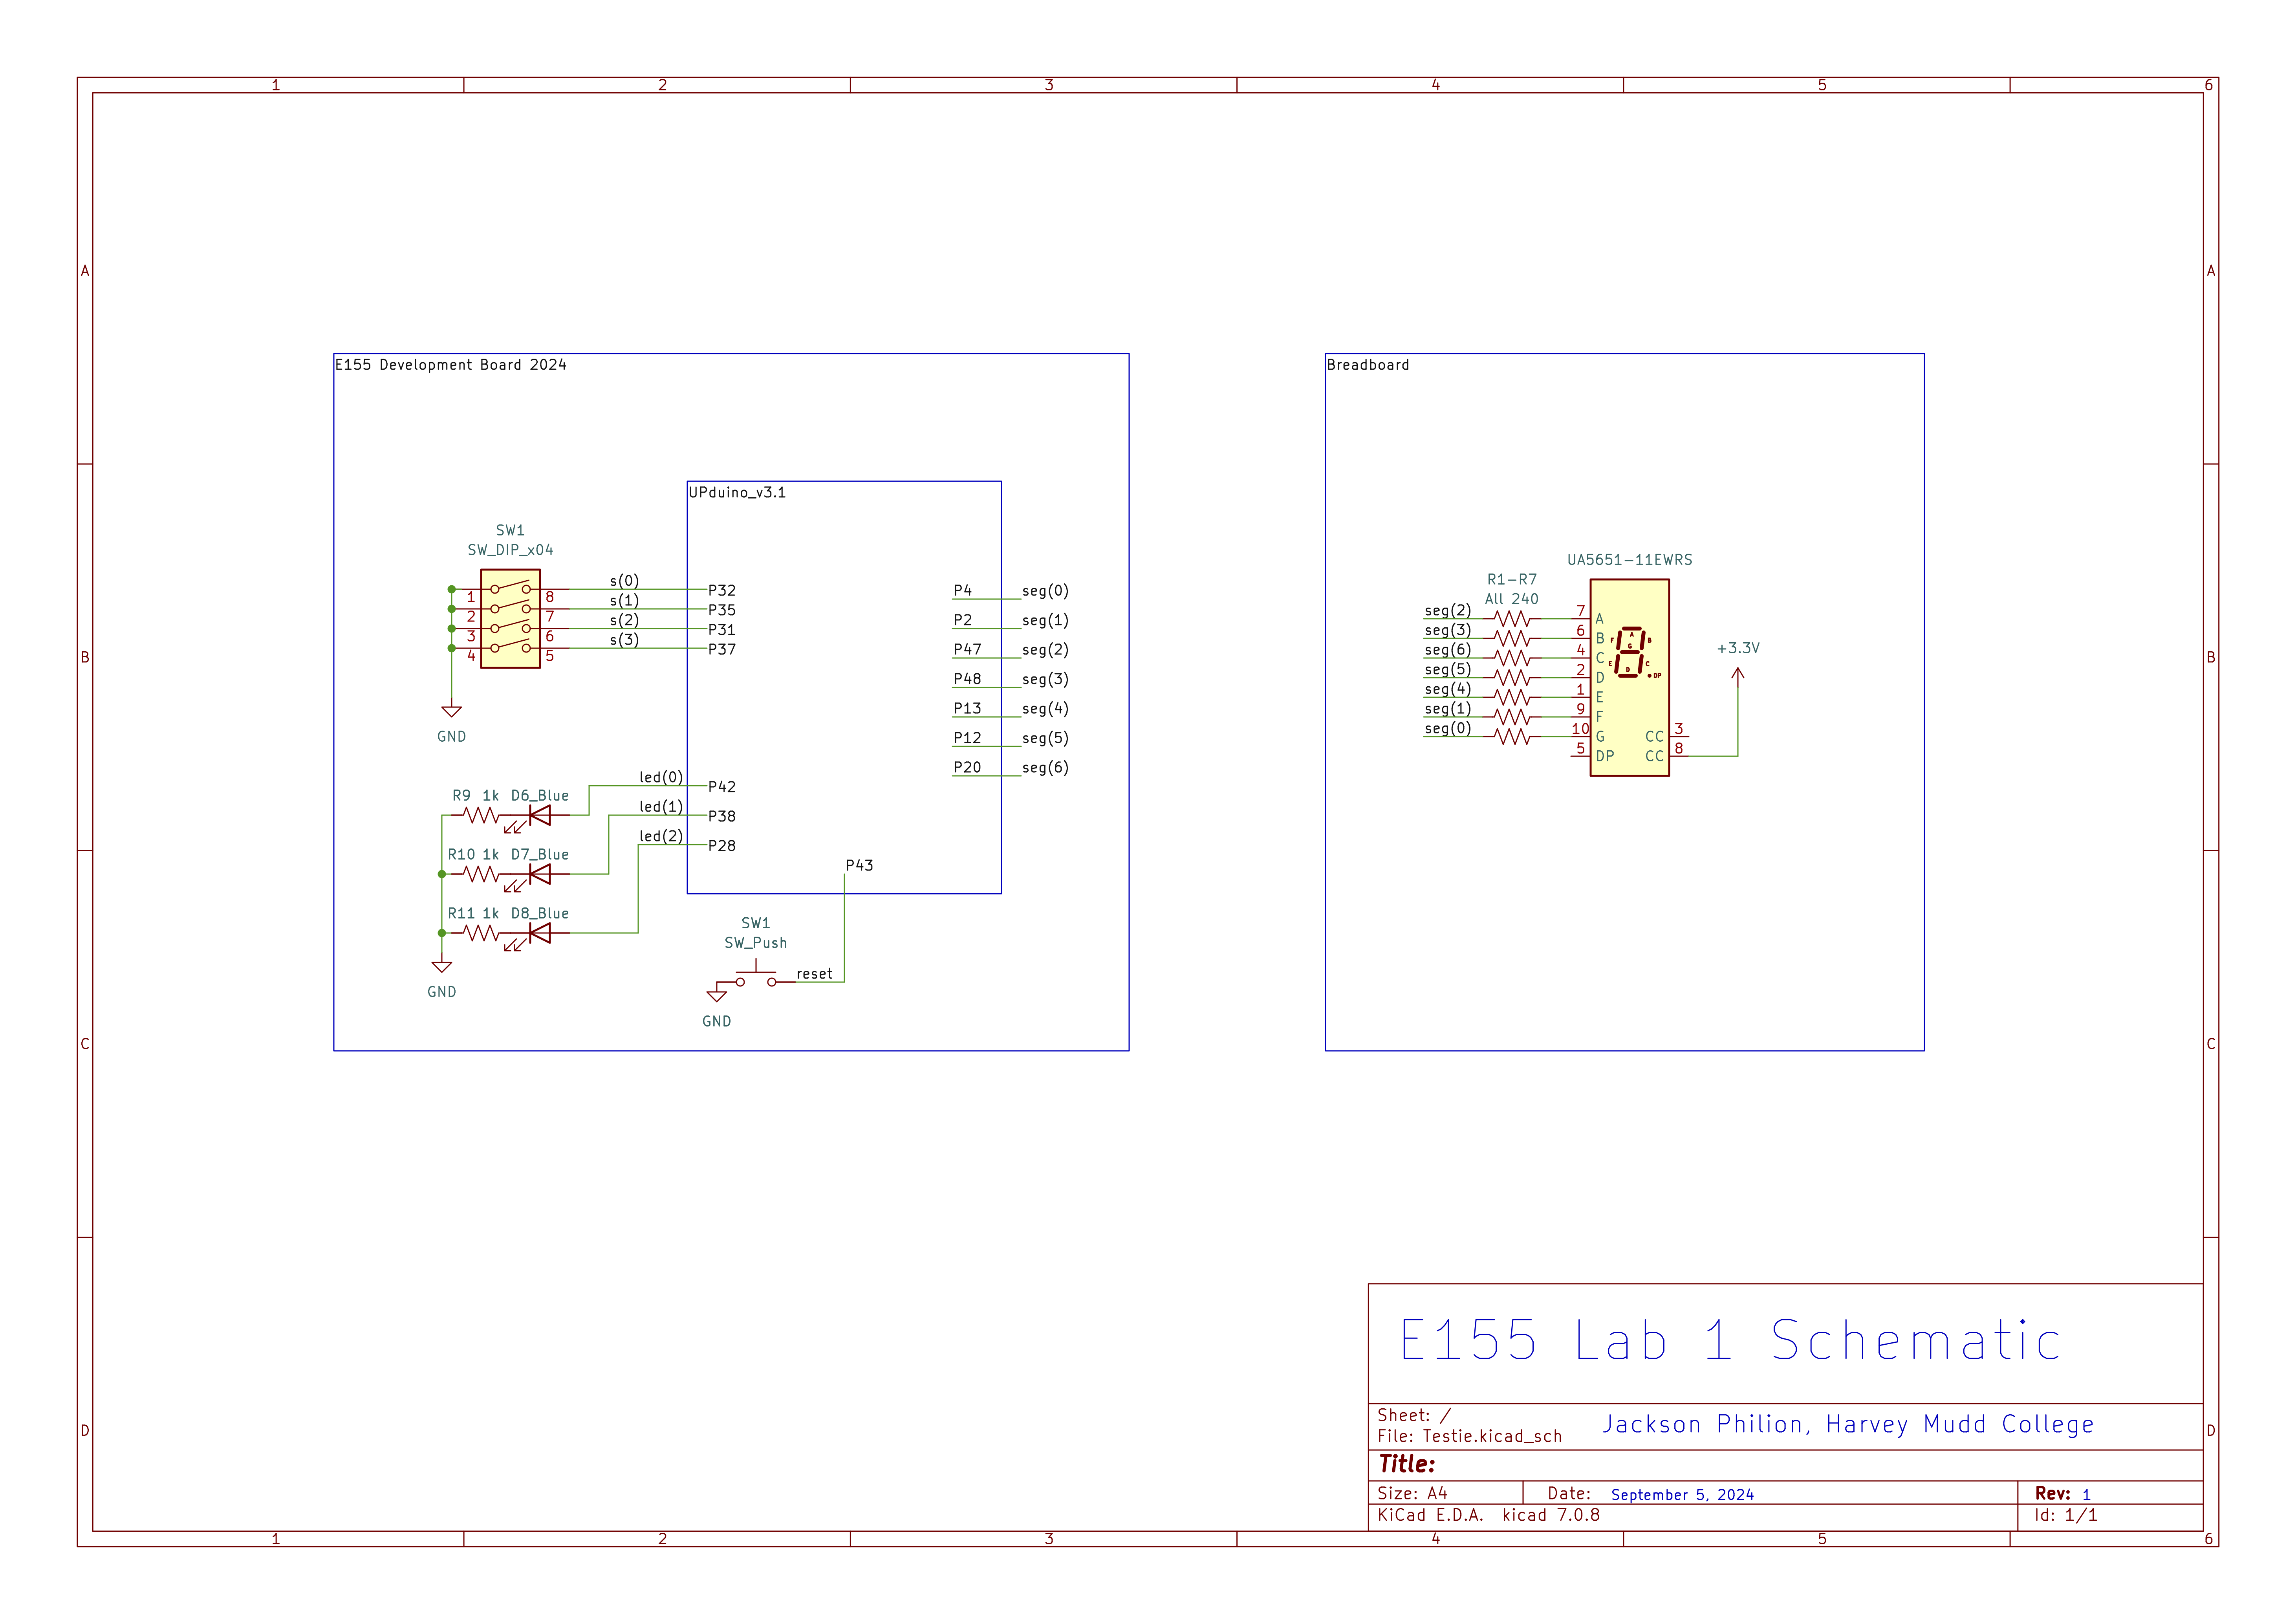Screen dimensions: 2296x1624
Task: Select the resistor on the Breadboard seg(0) line
Action: tap(1512, 737)
